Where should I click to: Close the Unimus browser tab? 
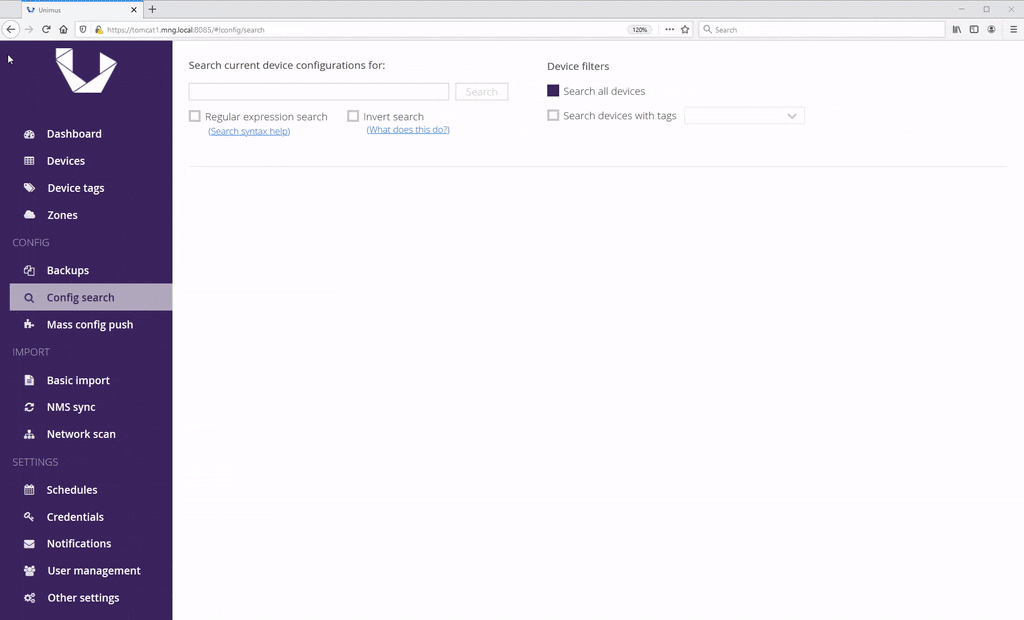click(134, 10)
